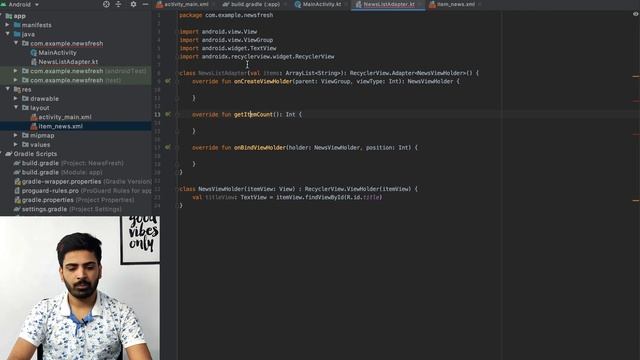This screenshot has width=640, height=360.
Task: Click the last error stripe mark in scrollbar
Action: [x=636, y=200]
